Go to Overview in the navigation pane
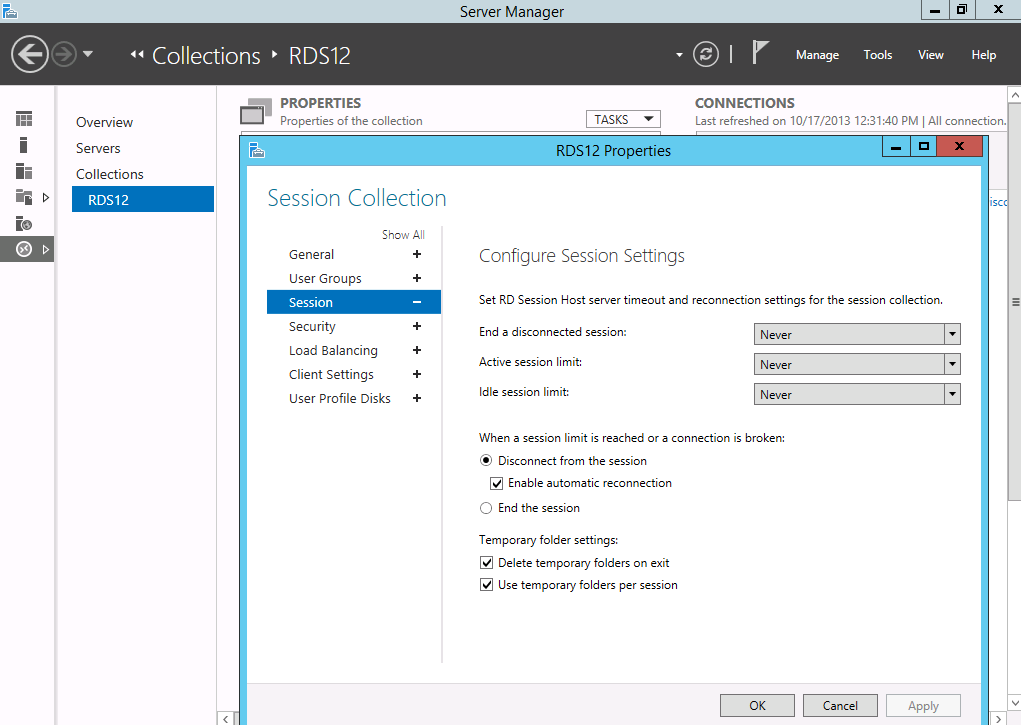Image resolution: width=1021 pixels, height=725 pixels. click(104, 122)
